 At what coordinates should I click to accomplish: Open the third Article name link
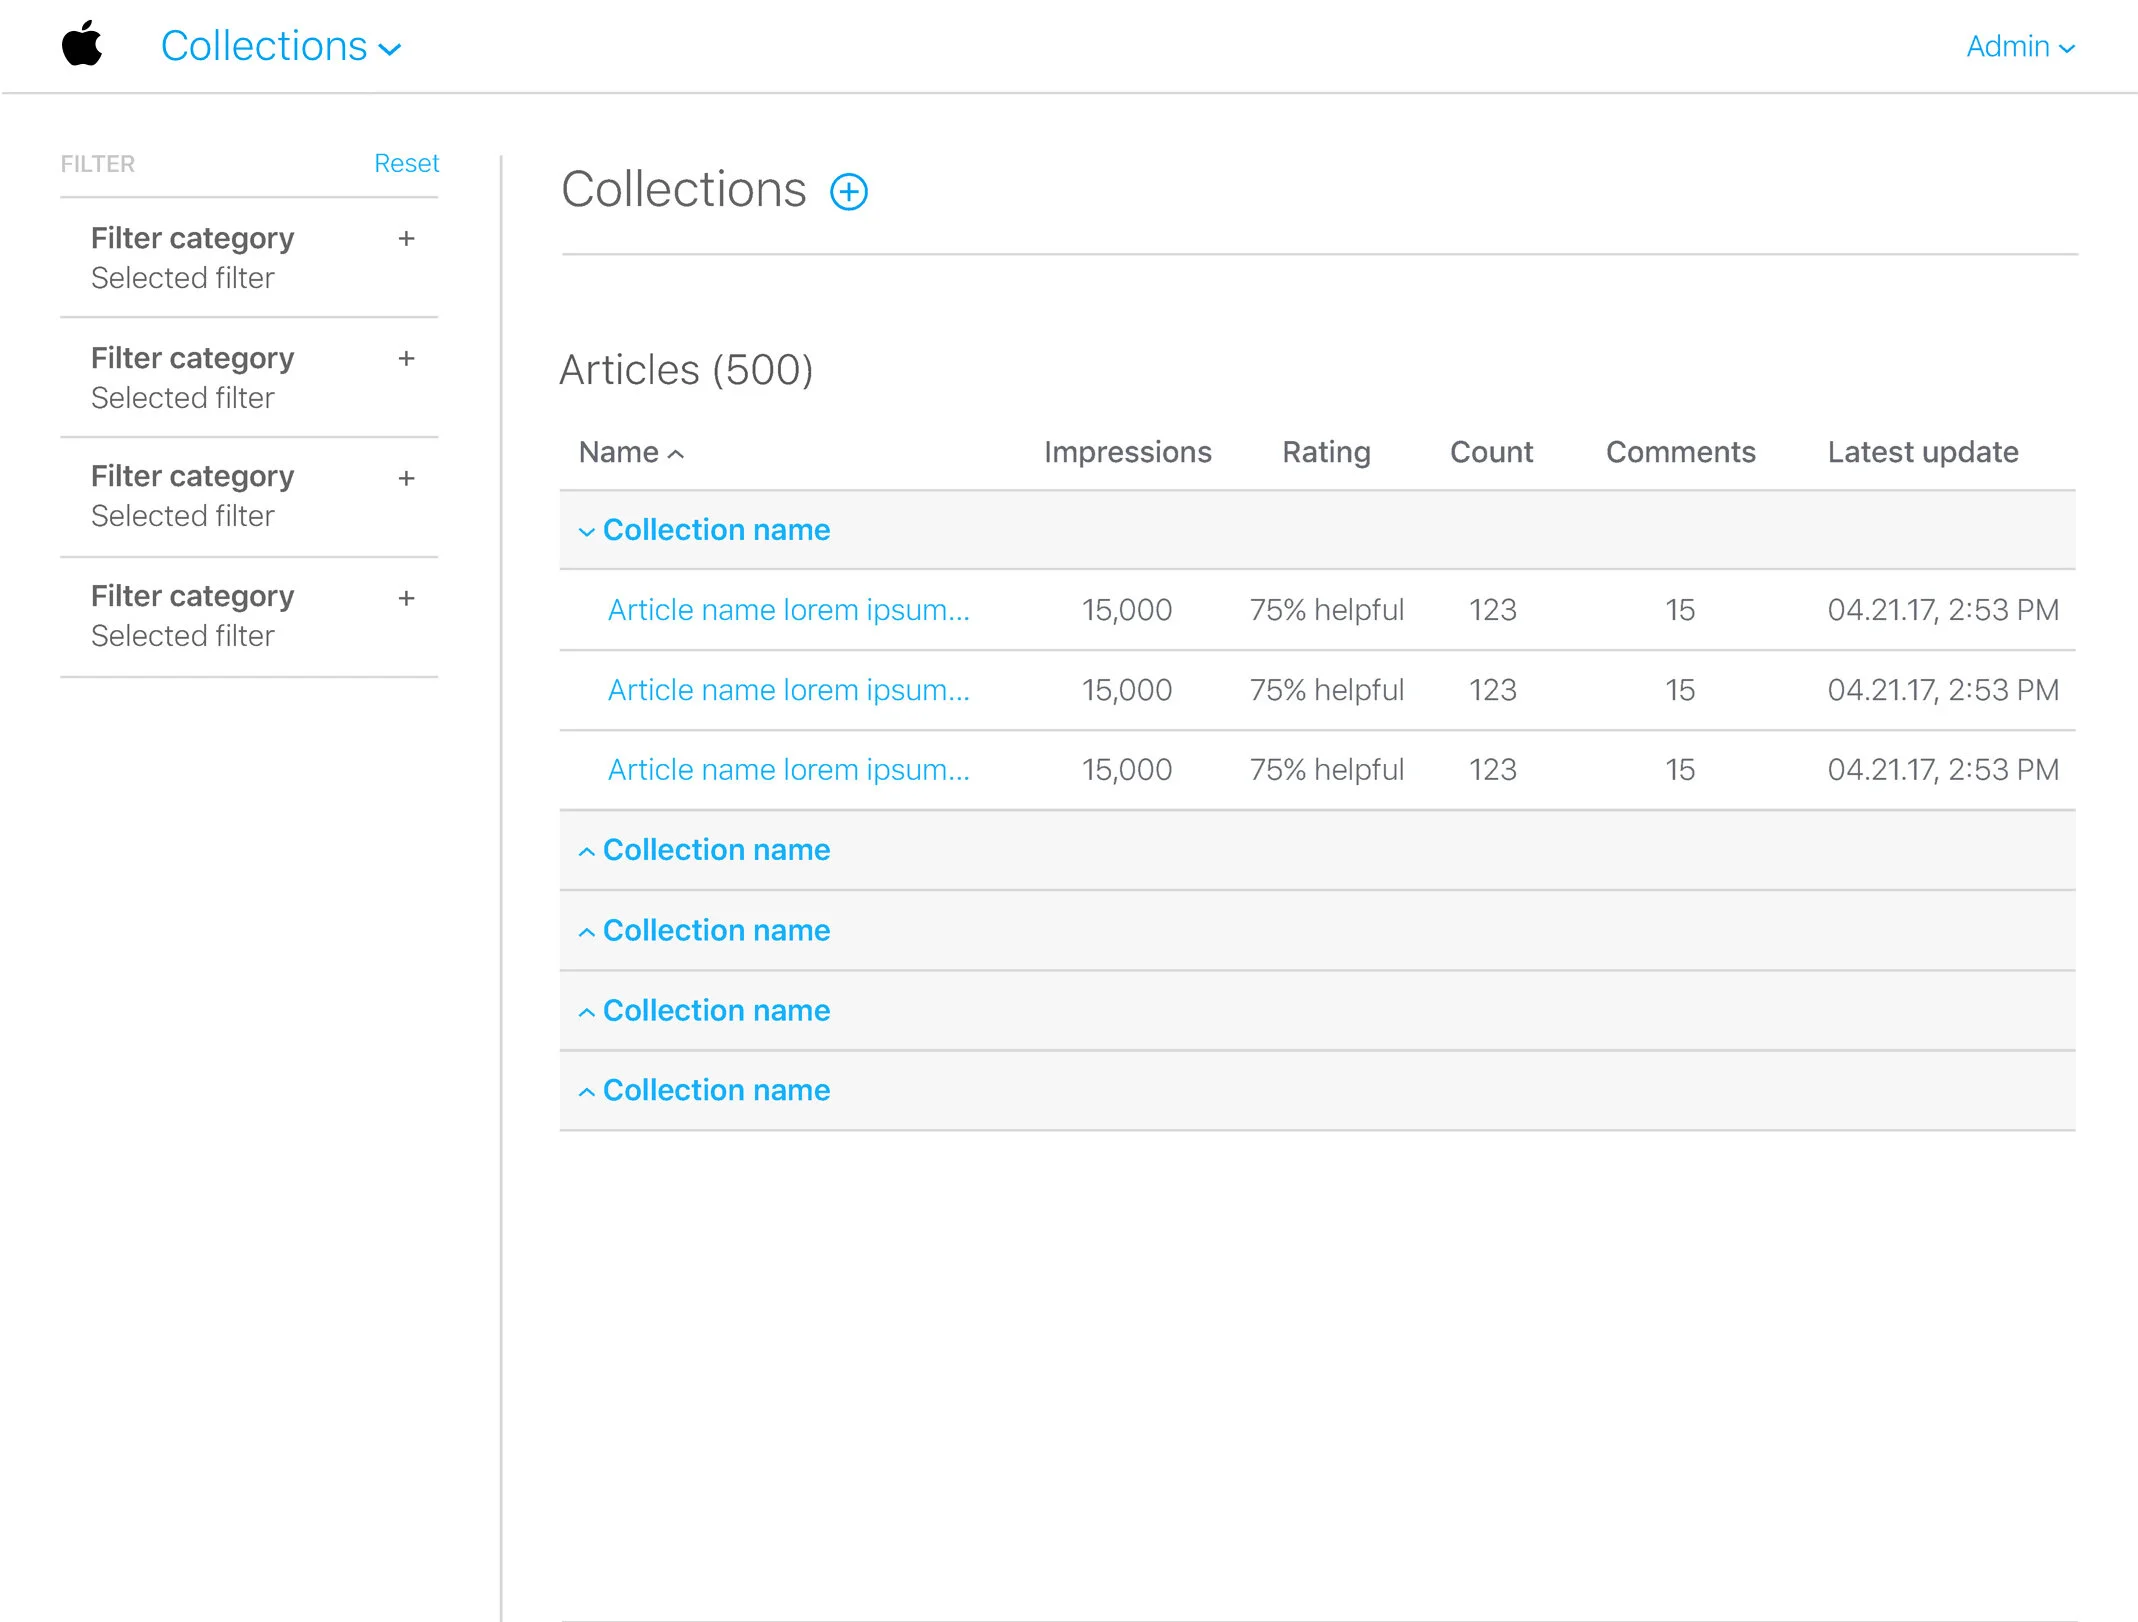coord(788,770)
